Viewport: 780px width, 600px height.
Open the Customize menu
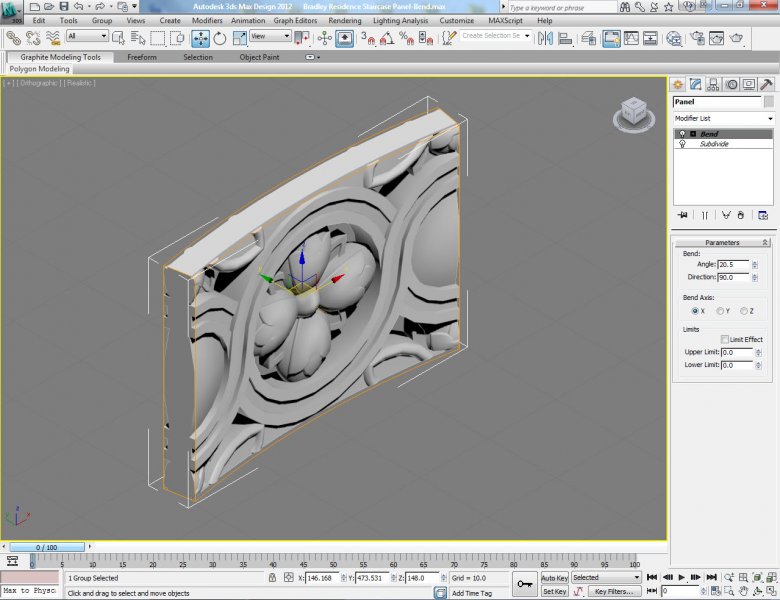point(457,20)
